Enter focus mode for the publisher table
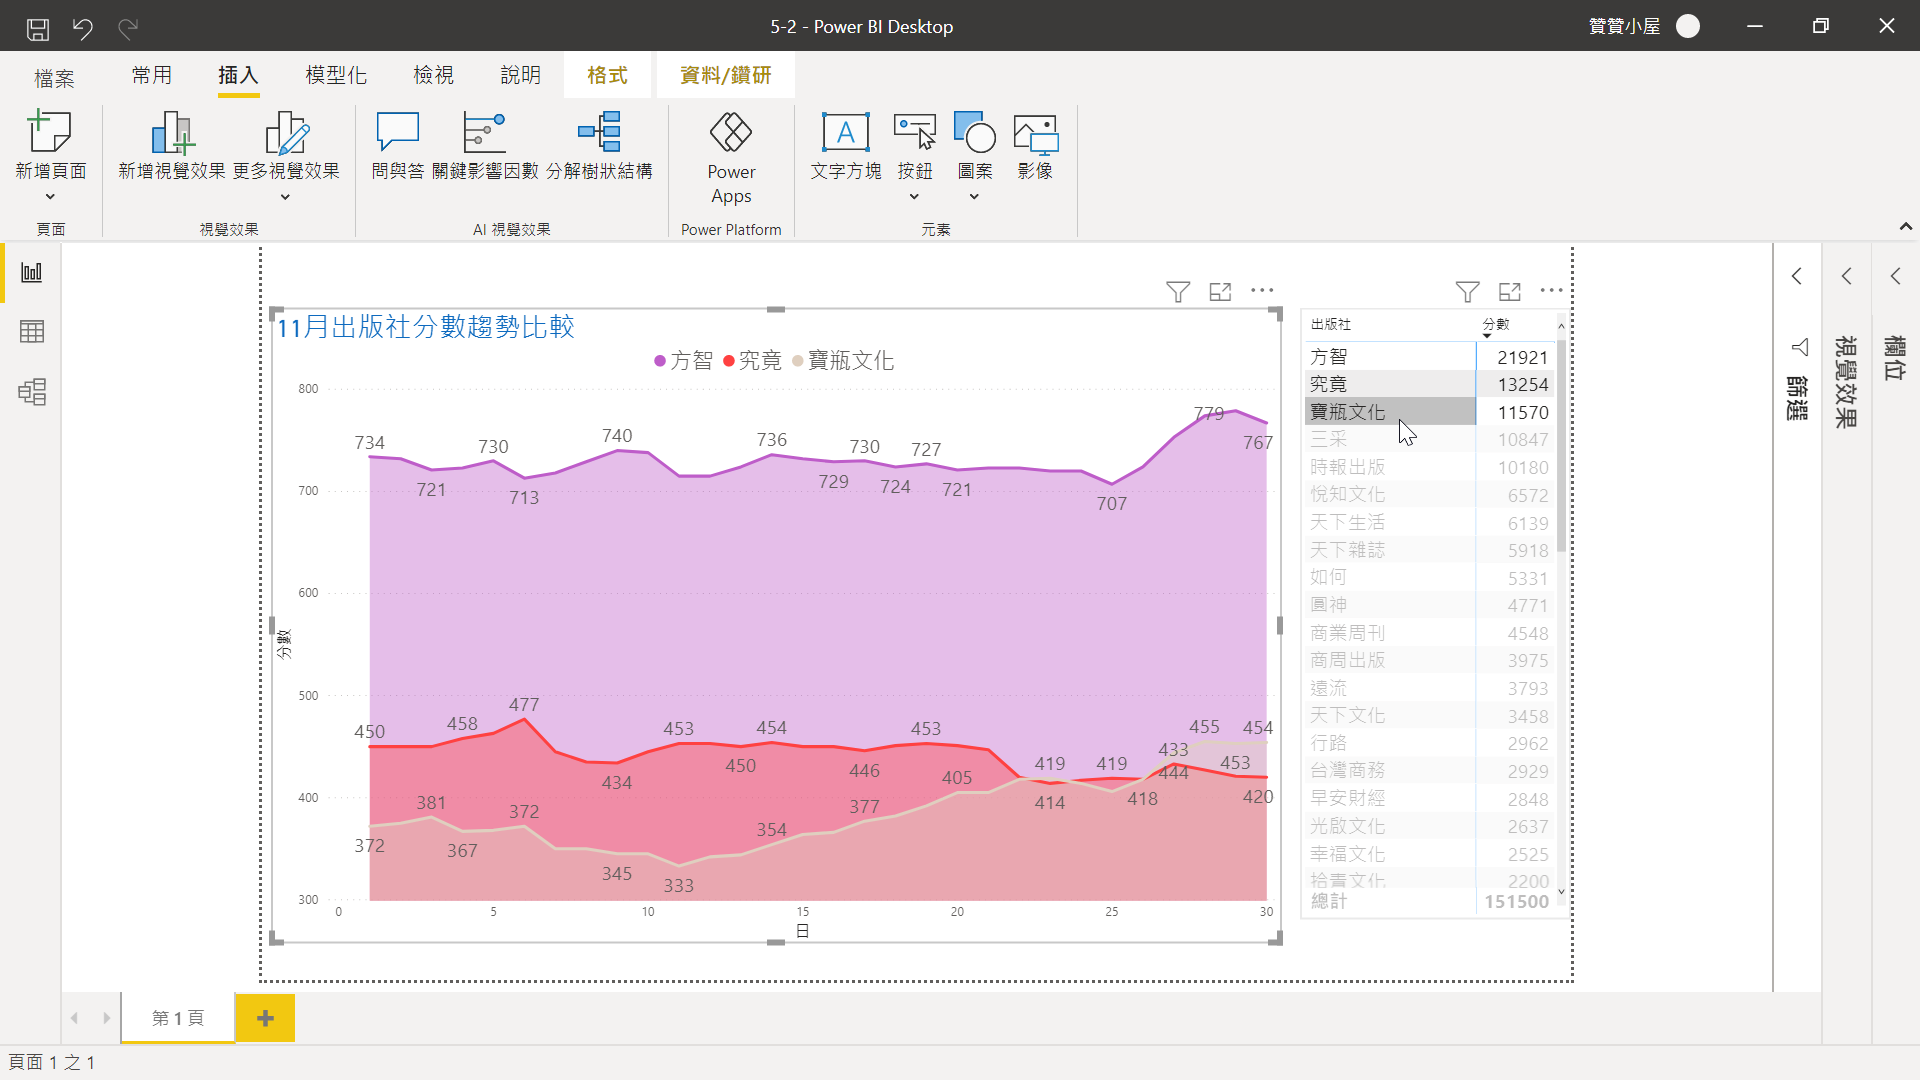 pos(1510,291)
